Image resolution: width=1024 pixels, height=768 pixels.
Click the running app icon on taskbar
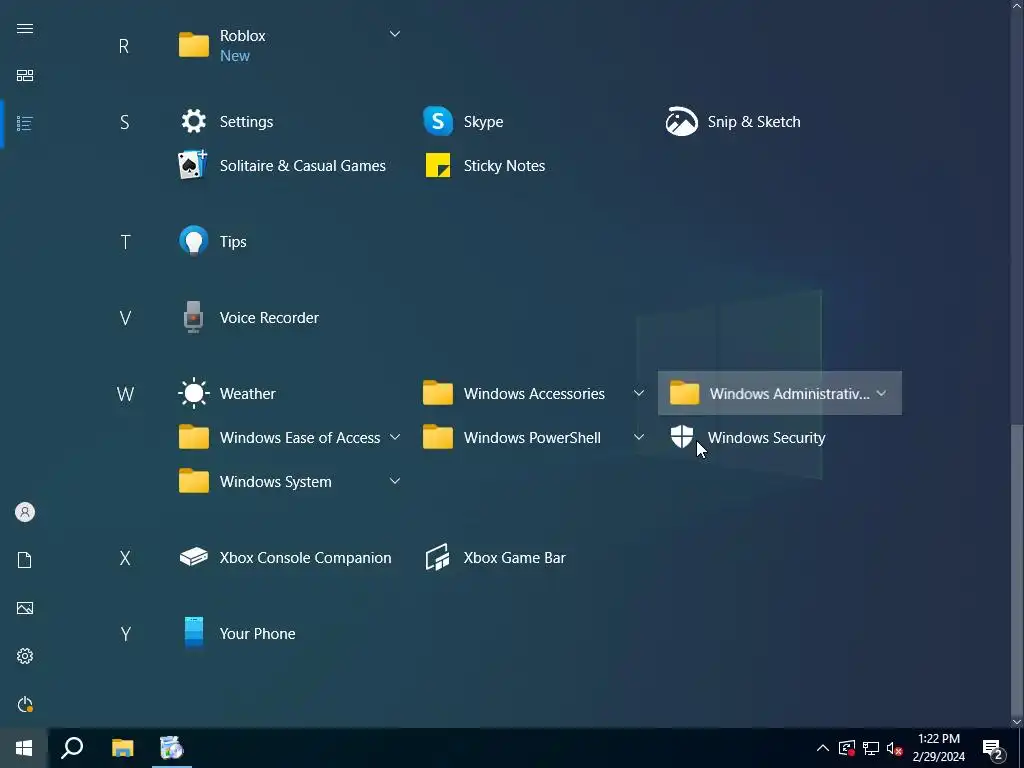tap(172, 748)
